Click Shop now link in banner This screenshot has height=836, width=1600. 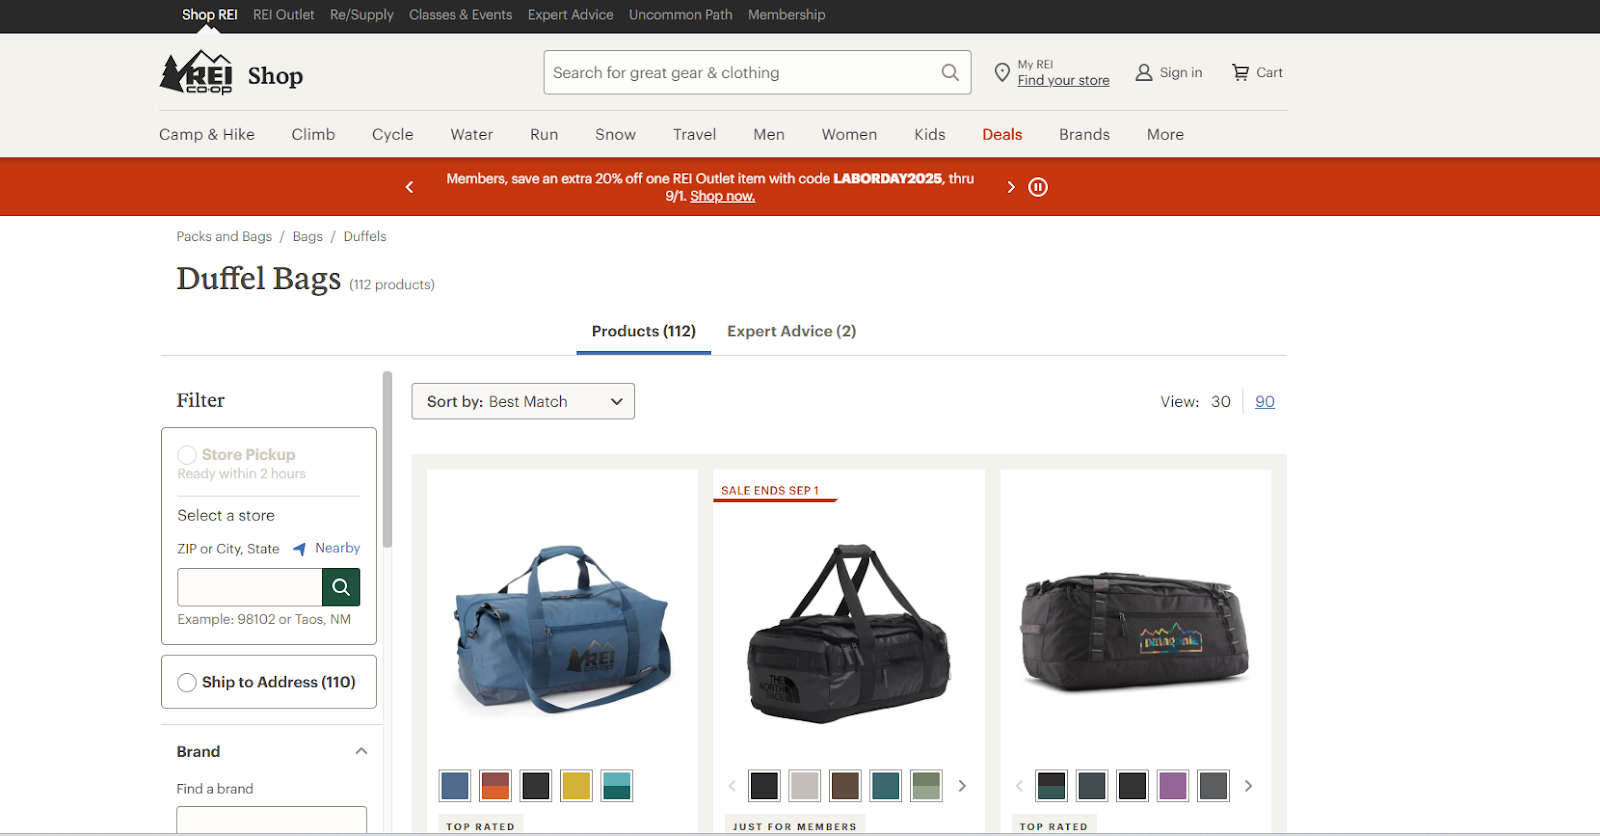pos(722,196)
